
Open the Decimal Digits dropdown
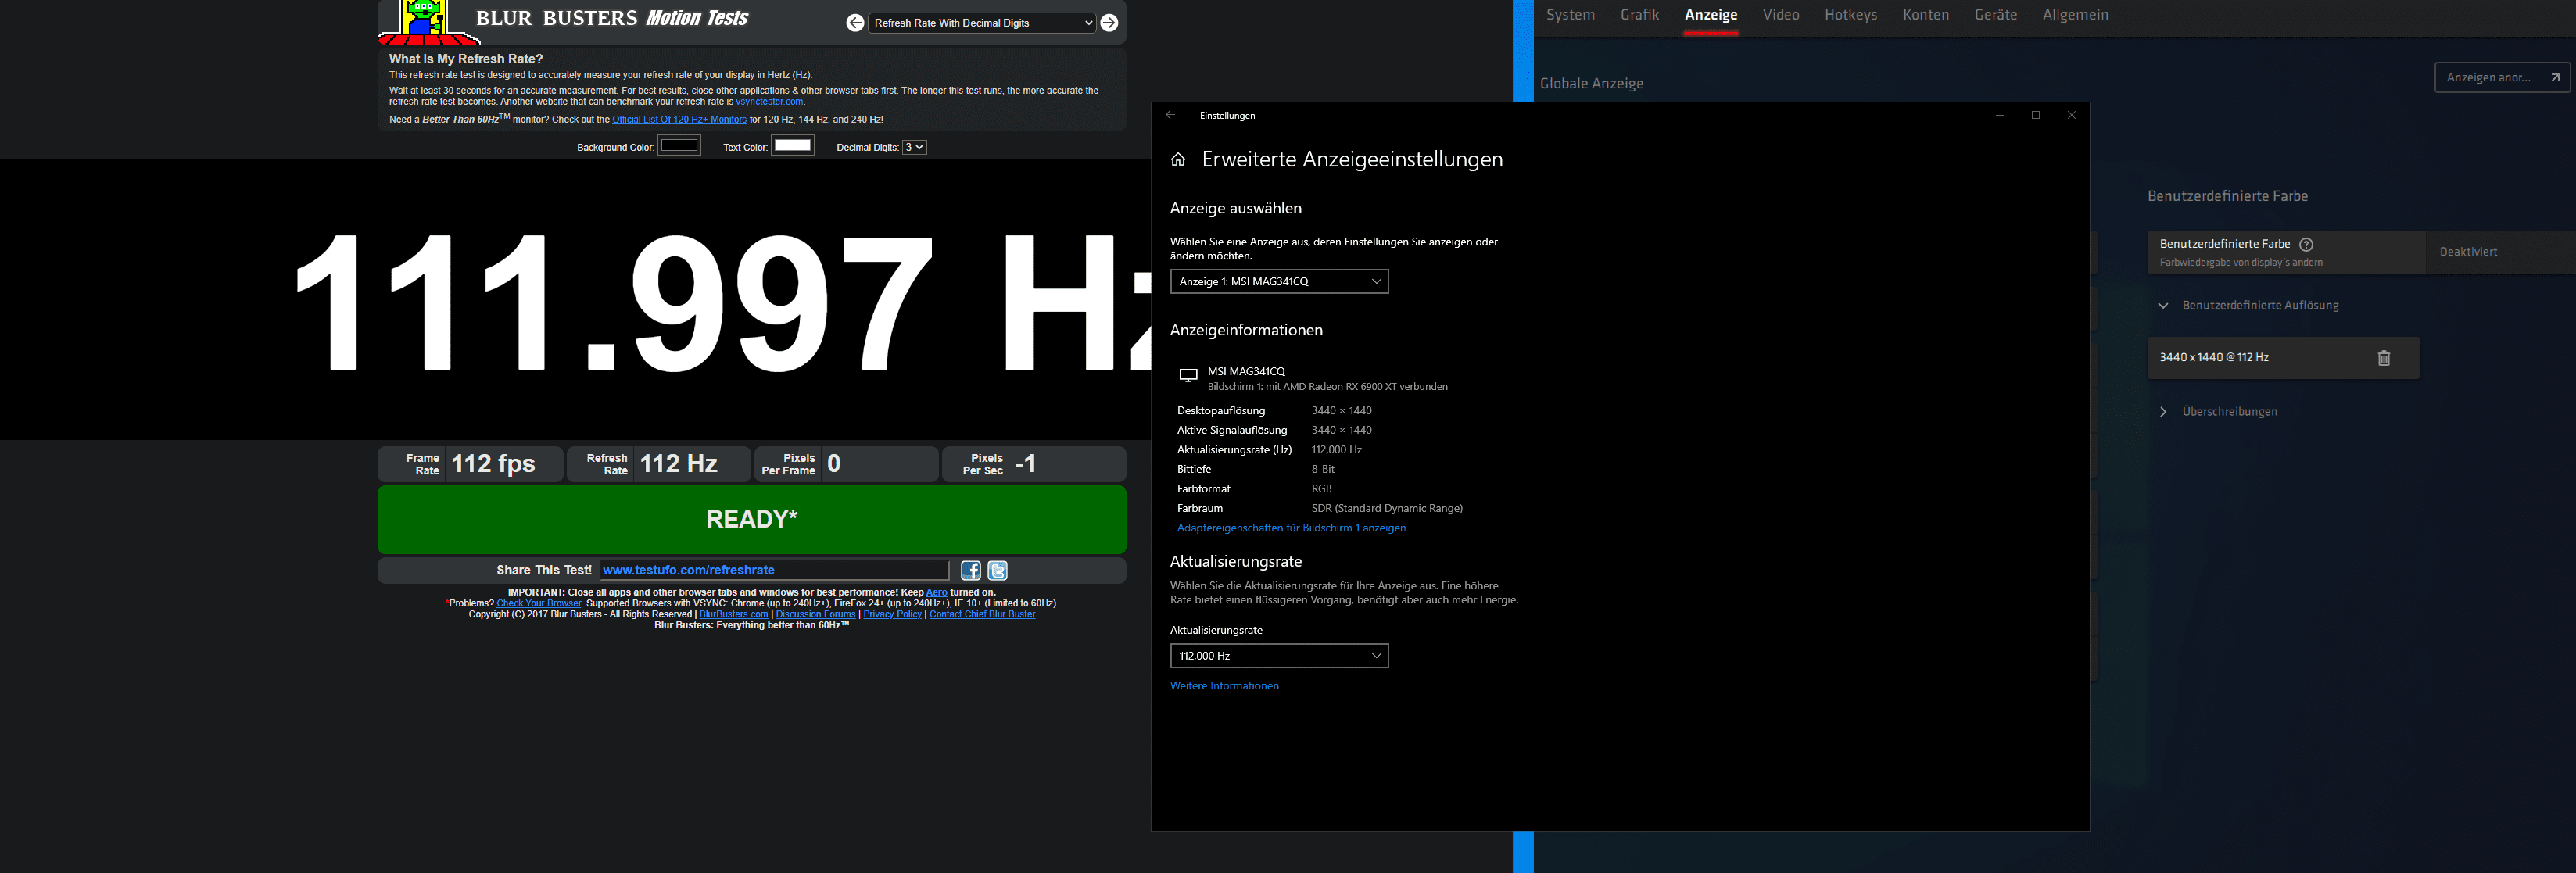click(914, 147)
